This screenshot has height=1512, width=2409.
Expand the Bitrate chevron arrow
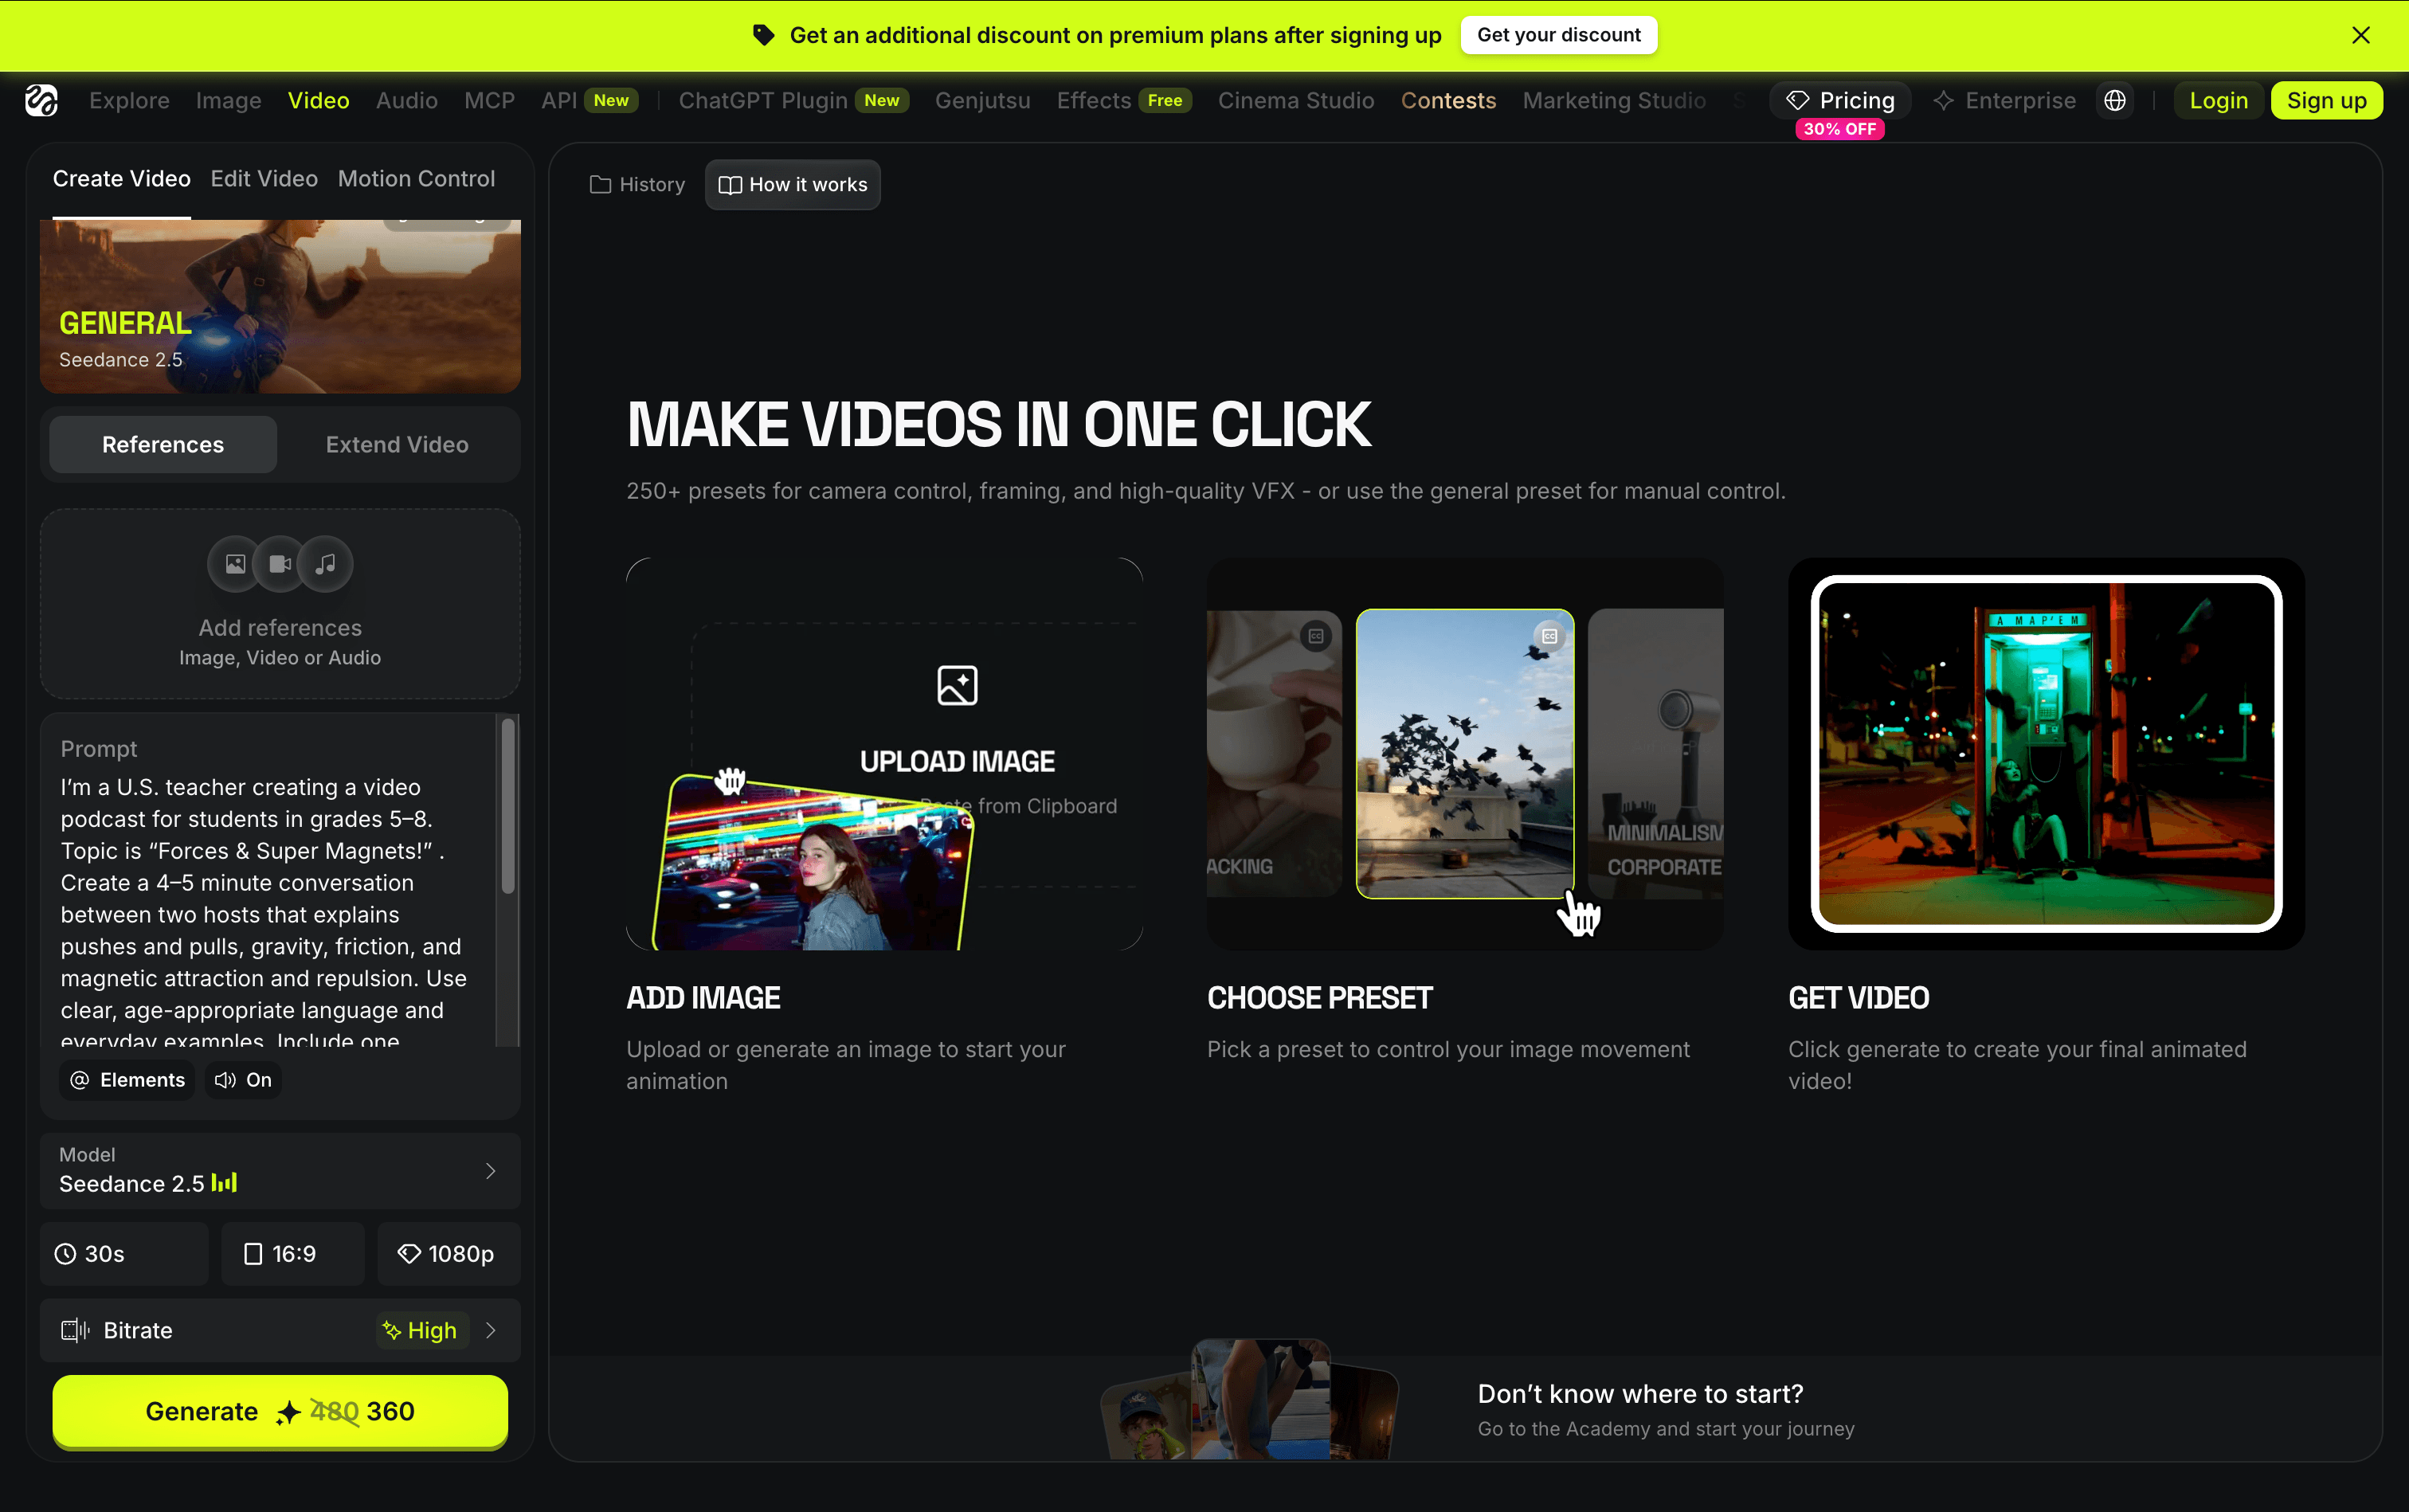[491, 1330]
